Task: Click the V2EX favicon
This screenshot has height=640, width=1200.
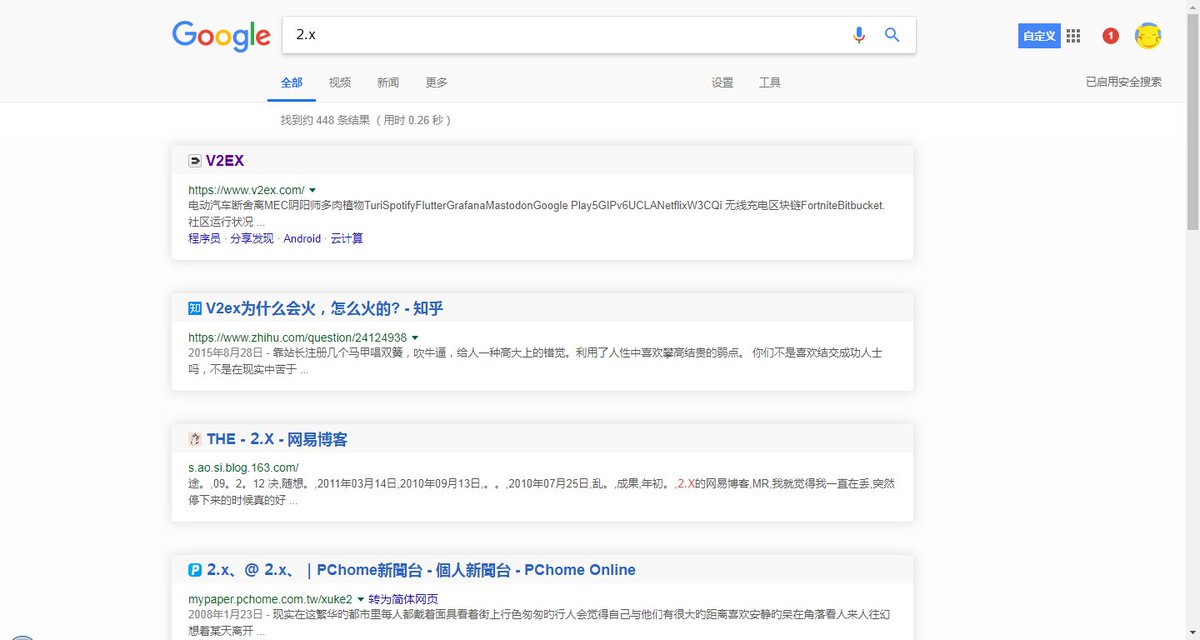Action: coord(194,160)
